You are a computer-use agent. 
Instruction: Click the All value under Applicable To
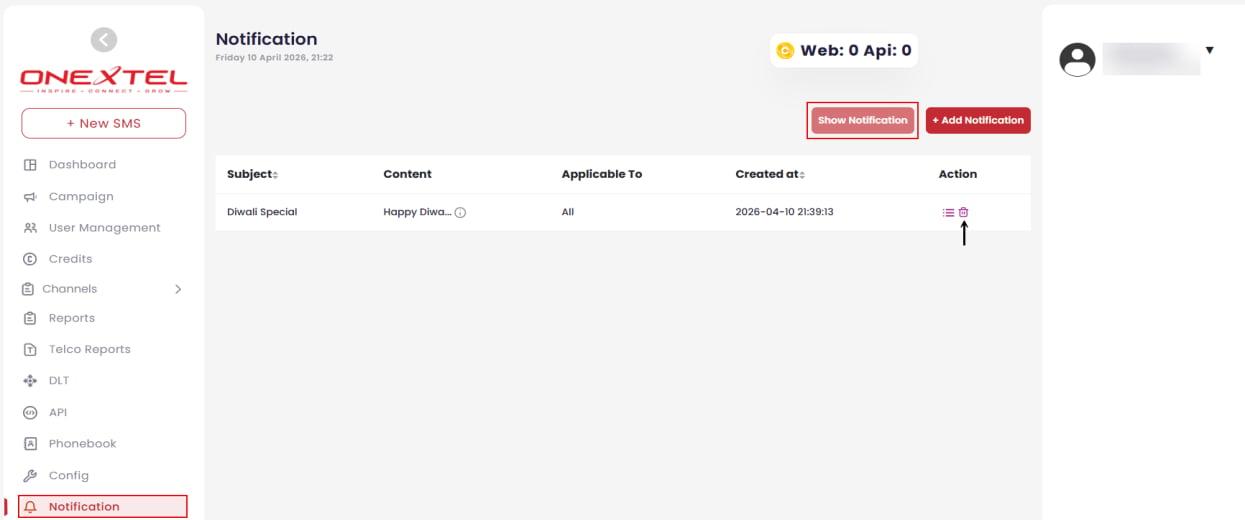click(568, 212)
